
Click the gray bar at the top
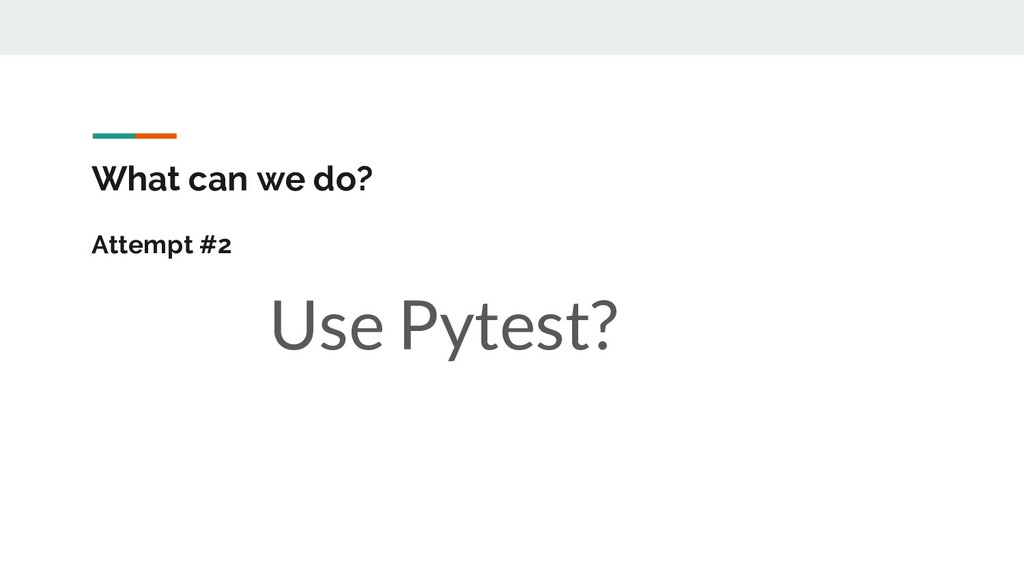(512, 27)
